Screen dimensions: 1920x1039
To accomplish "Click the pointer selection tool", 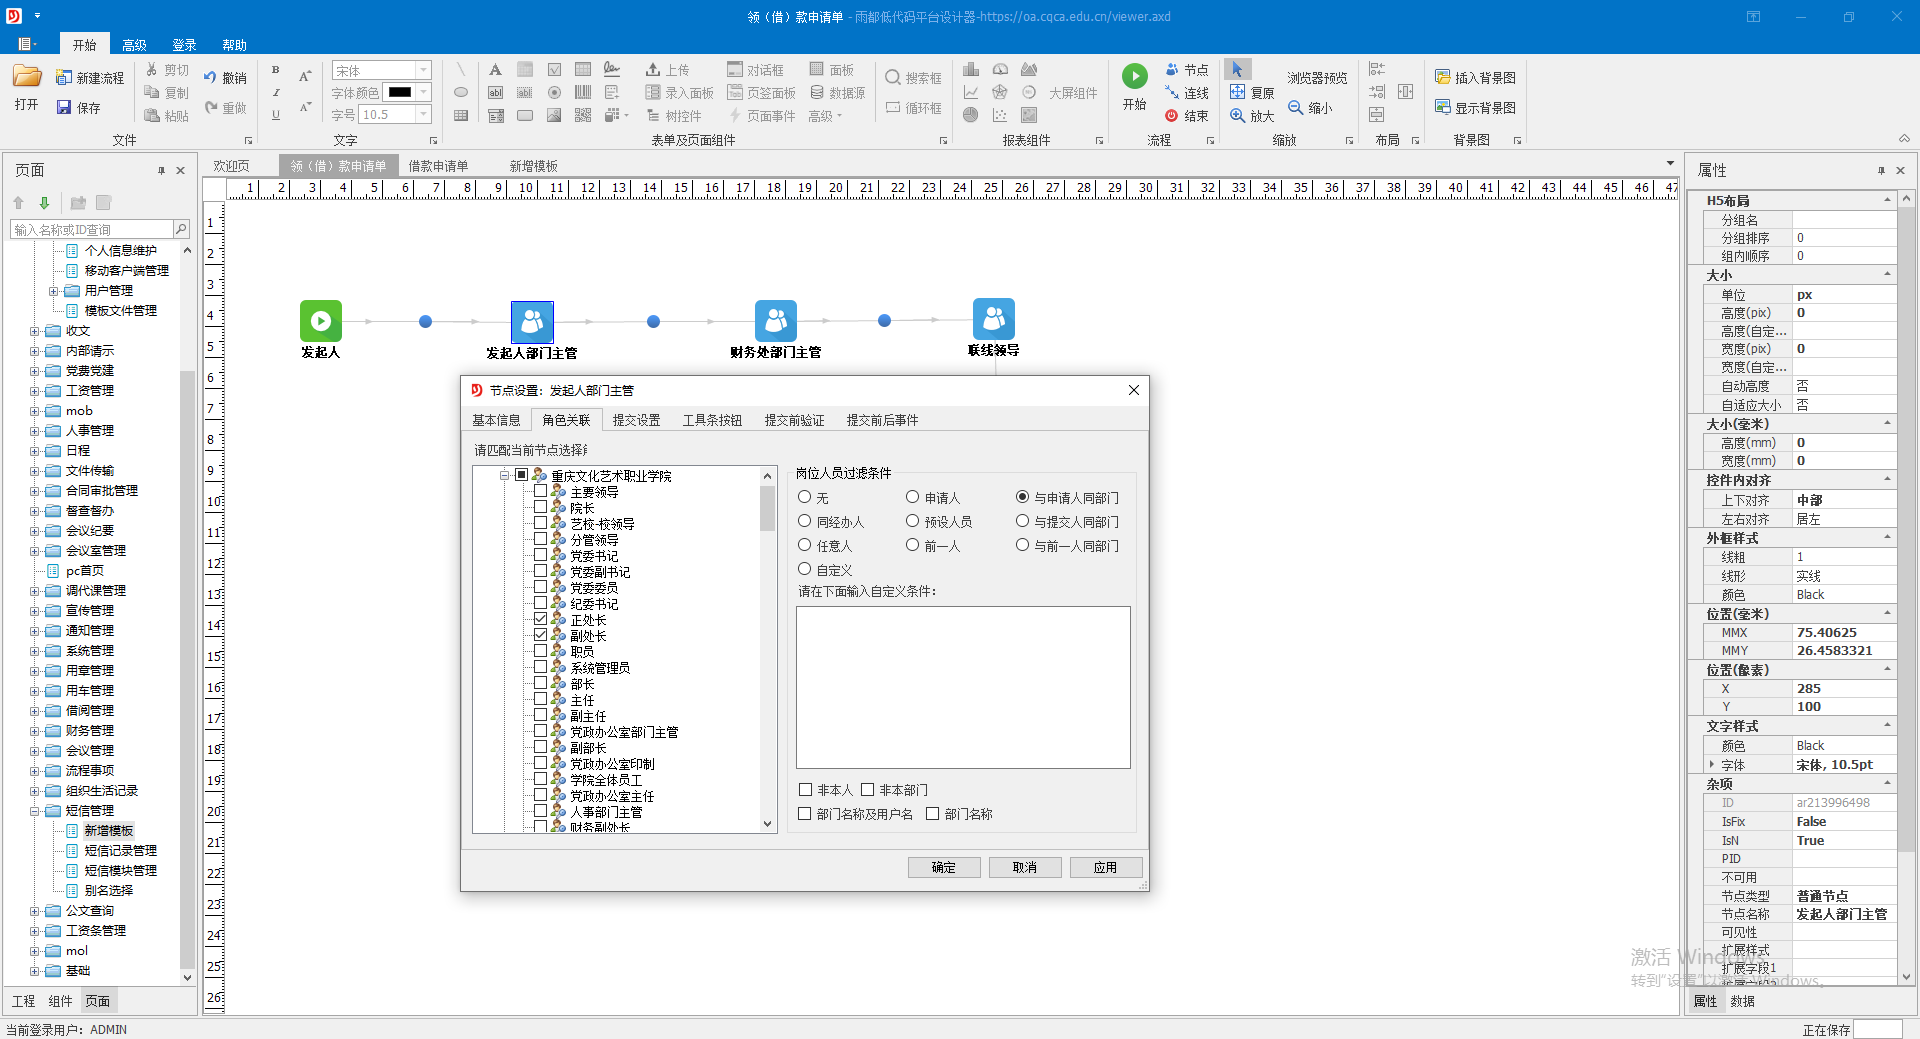I will tap(1237, 69).
